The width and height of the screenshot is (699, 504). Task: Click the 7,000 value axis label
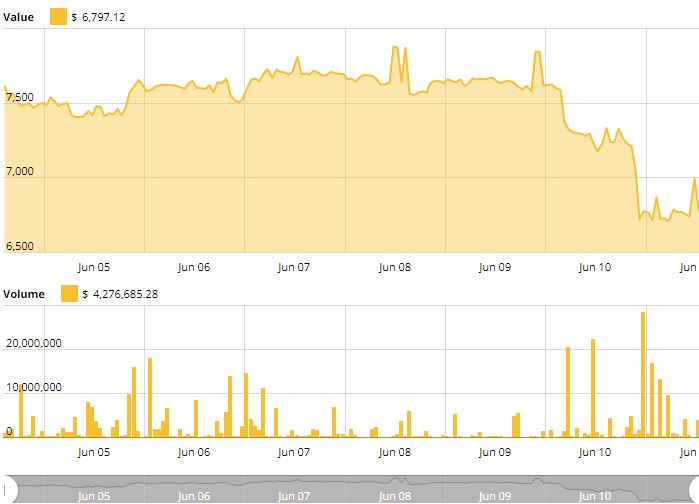(20, 172)
